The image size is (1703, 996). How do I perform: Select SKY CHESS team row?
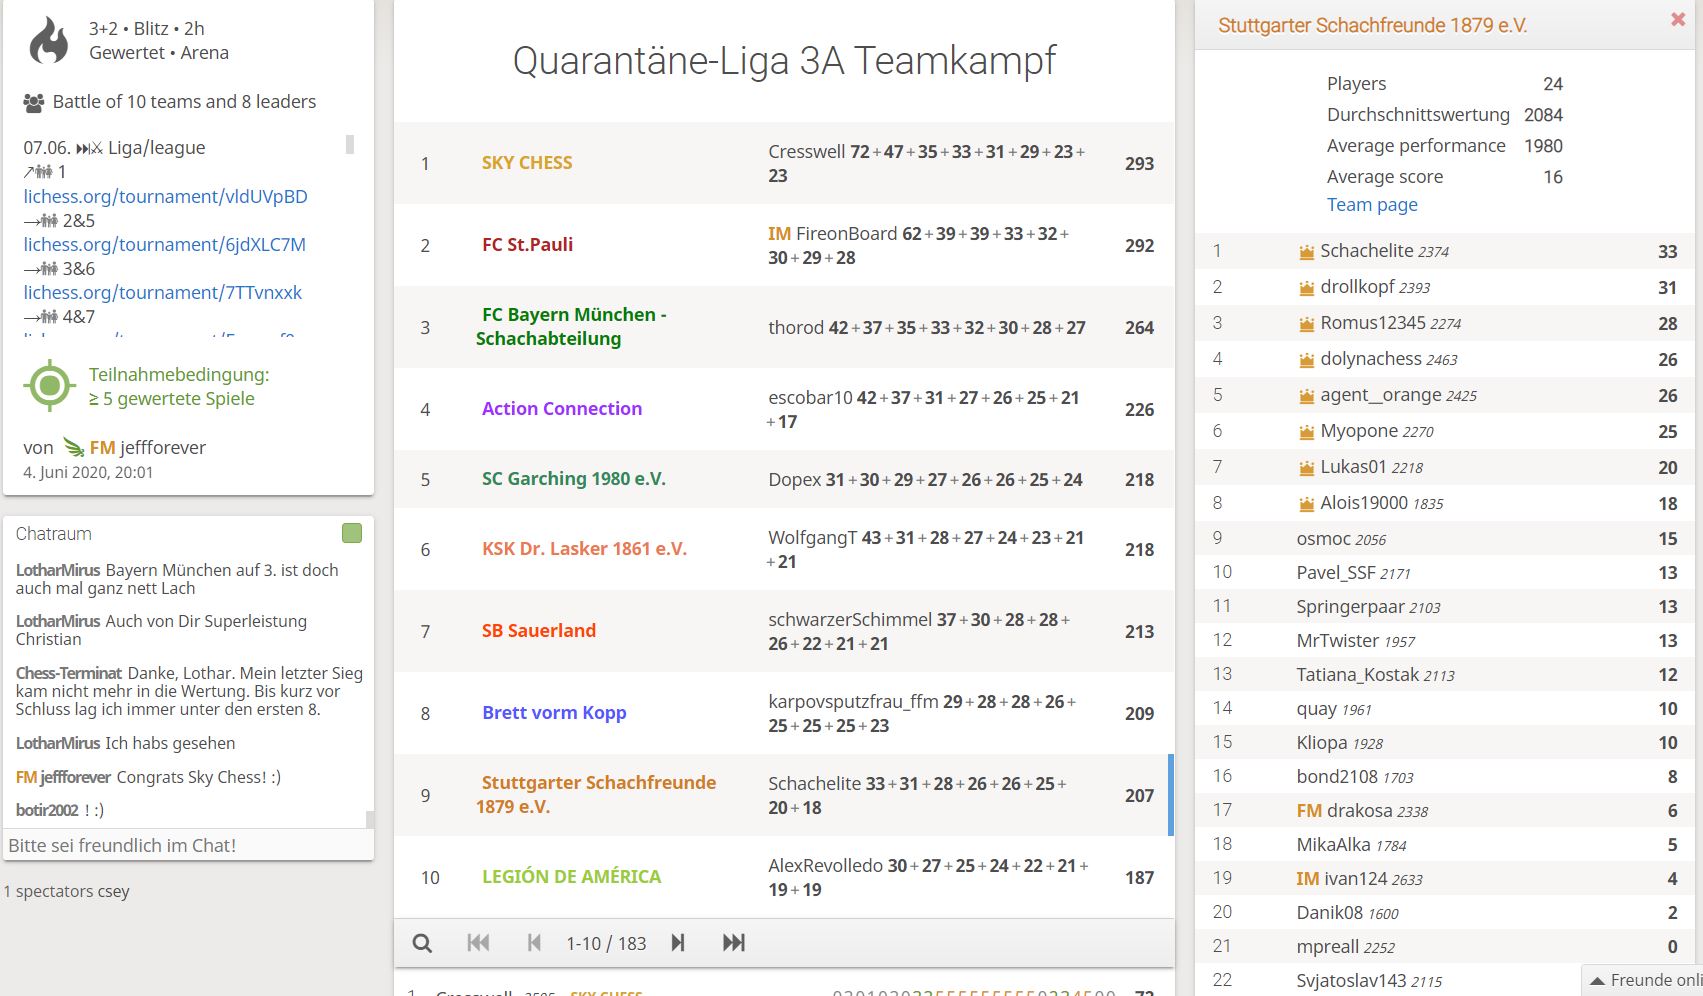point(784,164)
